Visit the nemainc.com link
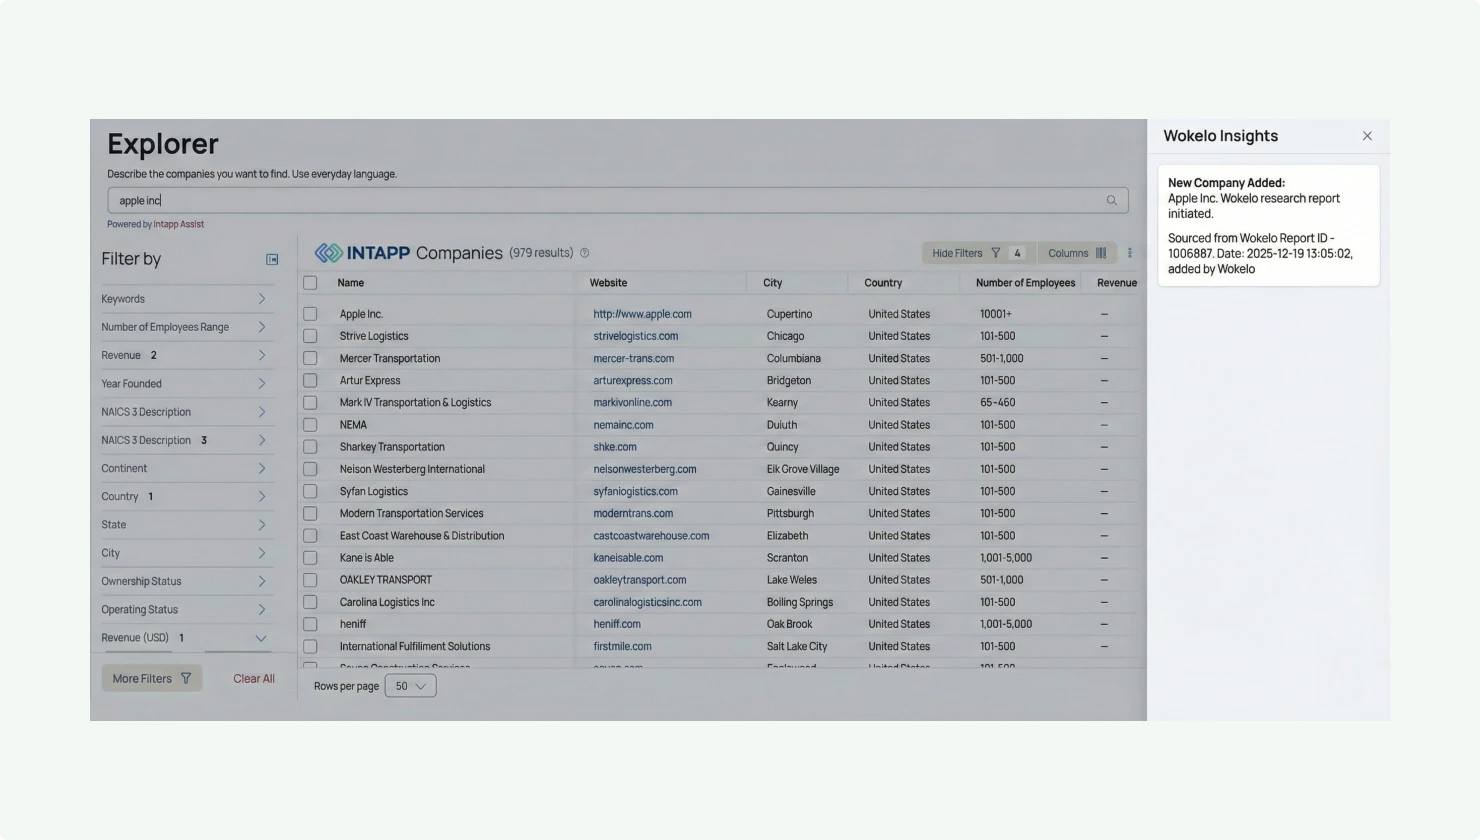Viewport: 1480px width, 840px height. pyautogui.click(x=623, y=425)
